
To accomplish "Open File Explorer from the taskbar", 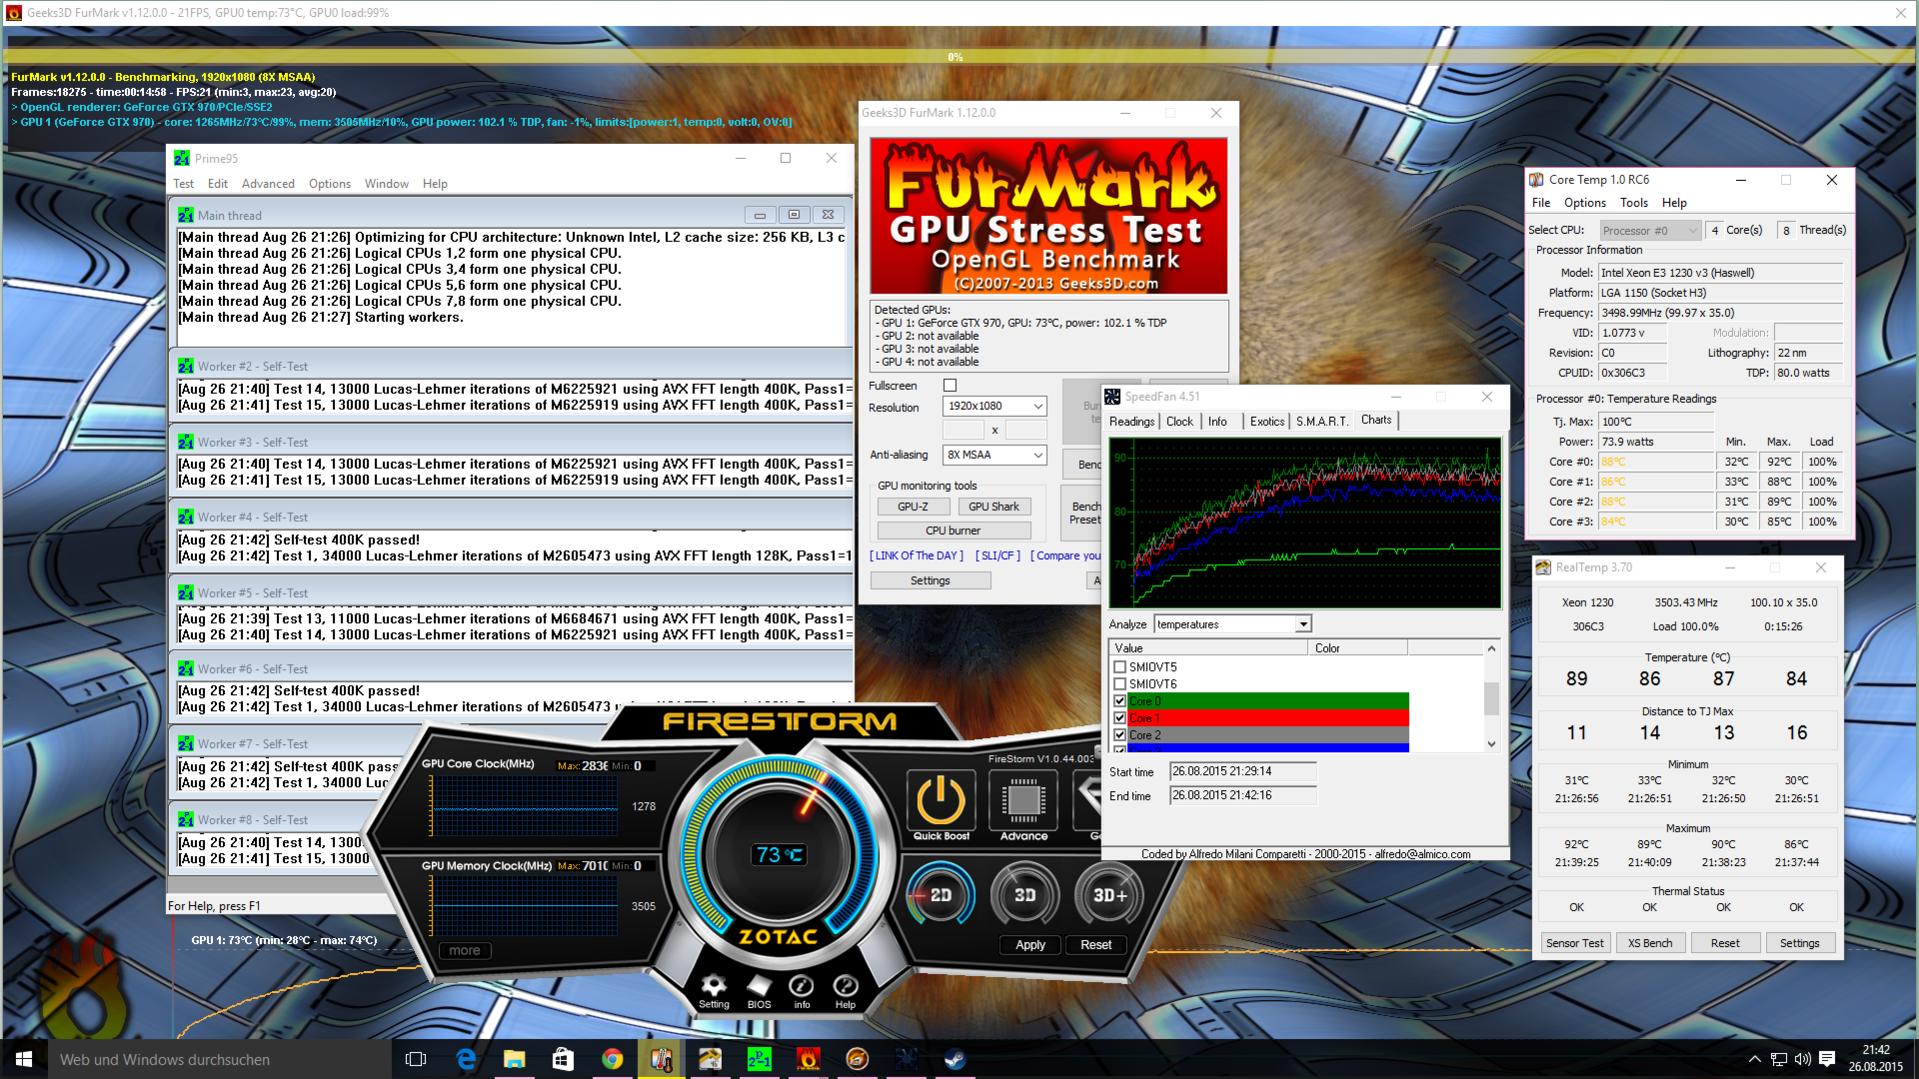I will coord(514,1059).
